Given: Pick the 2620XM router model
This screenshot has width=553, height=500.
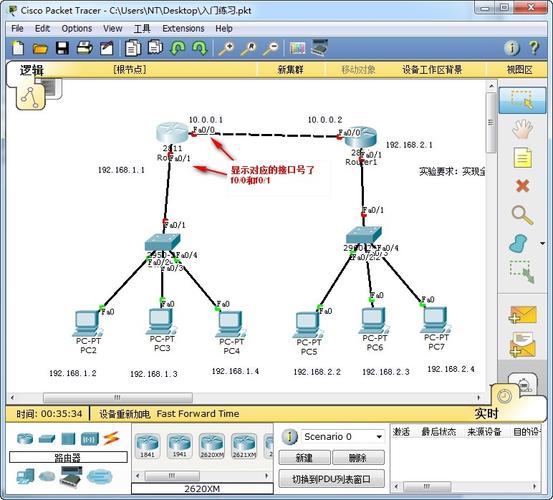Looking at the screenshot, I should 212,446.
